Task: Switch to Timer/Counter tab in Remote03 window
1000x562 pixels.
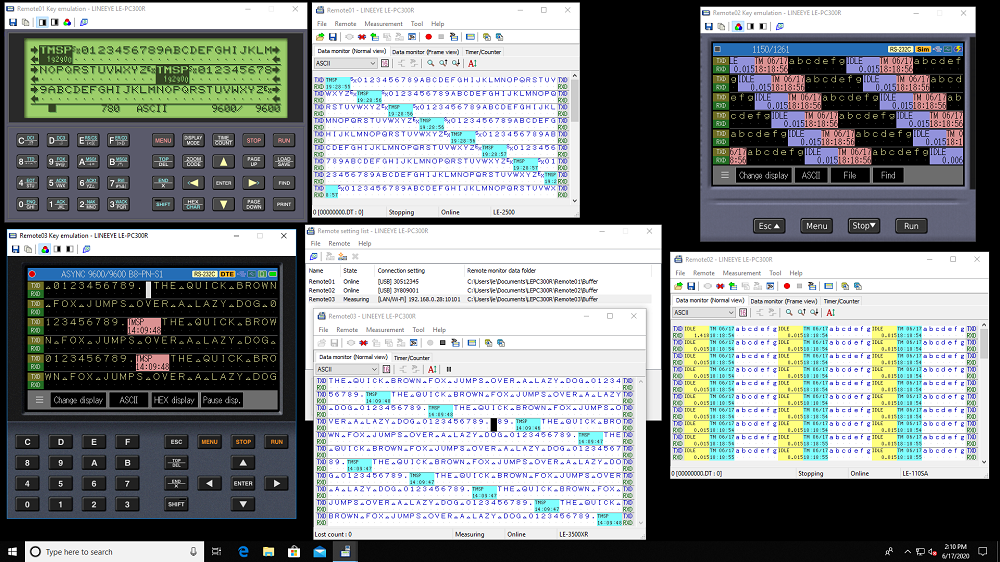Action: (x=411, y=358)
